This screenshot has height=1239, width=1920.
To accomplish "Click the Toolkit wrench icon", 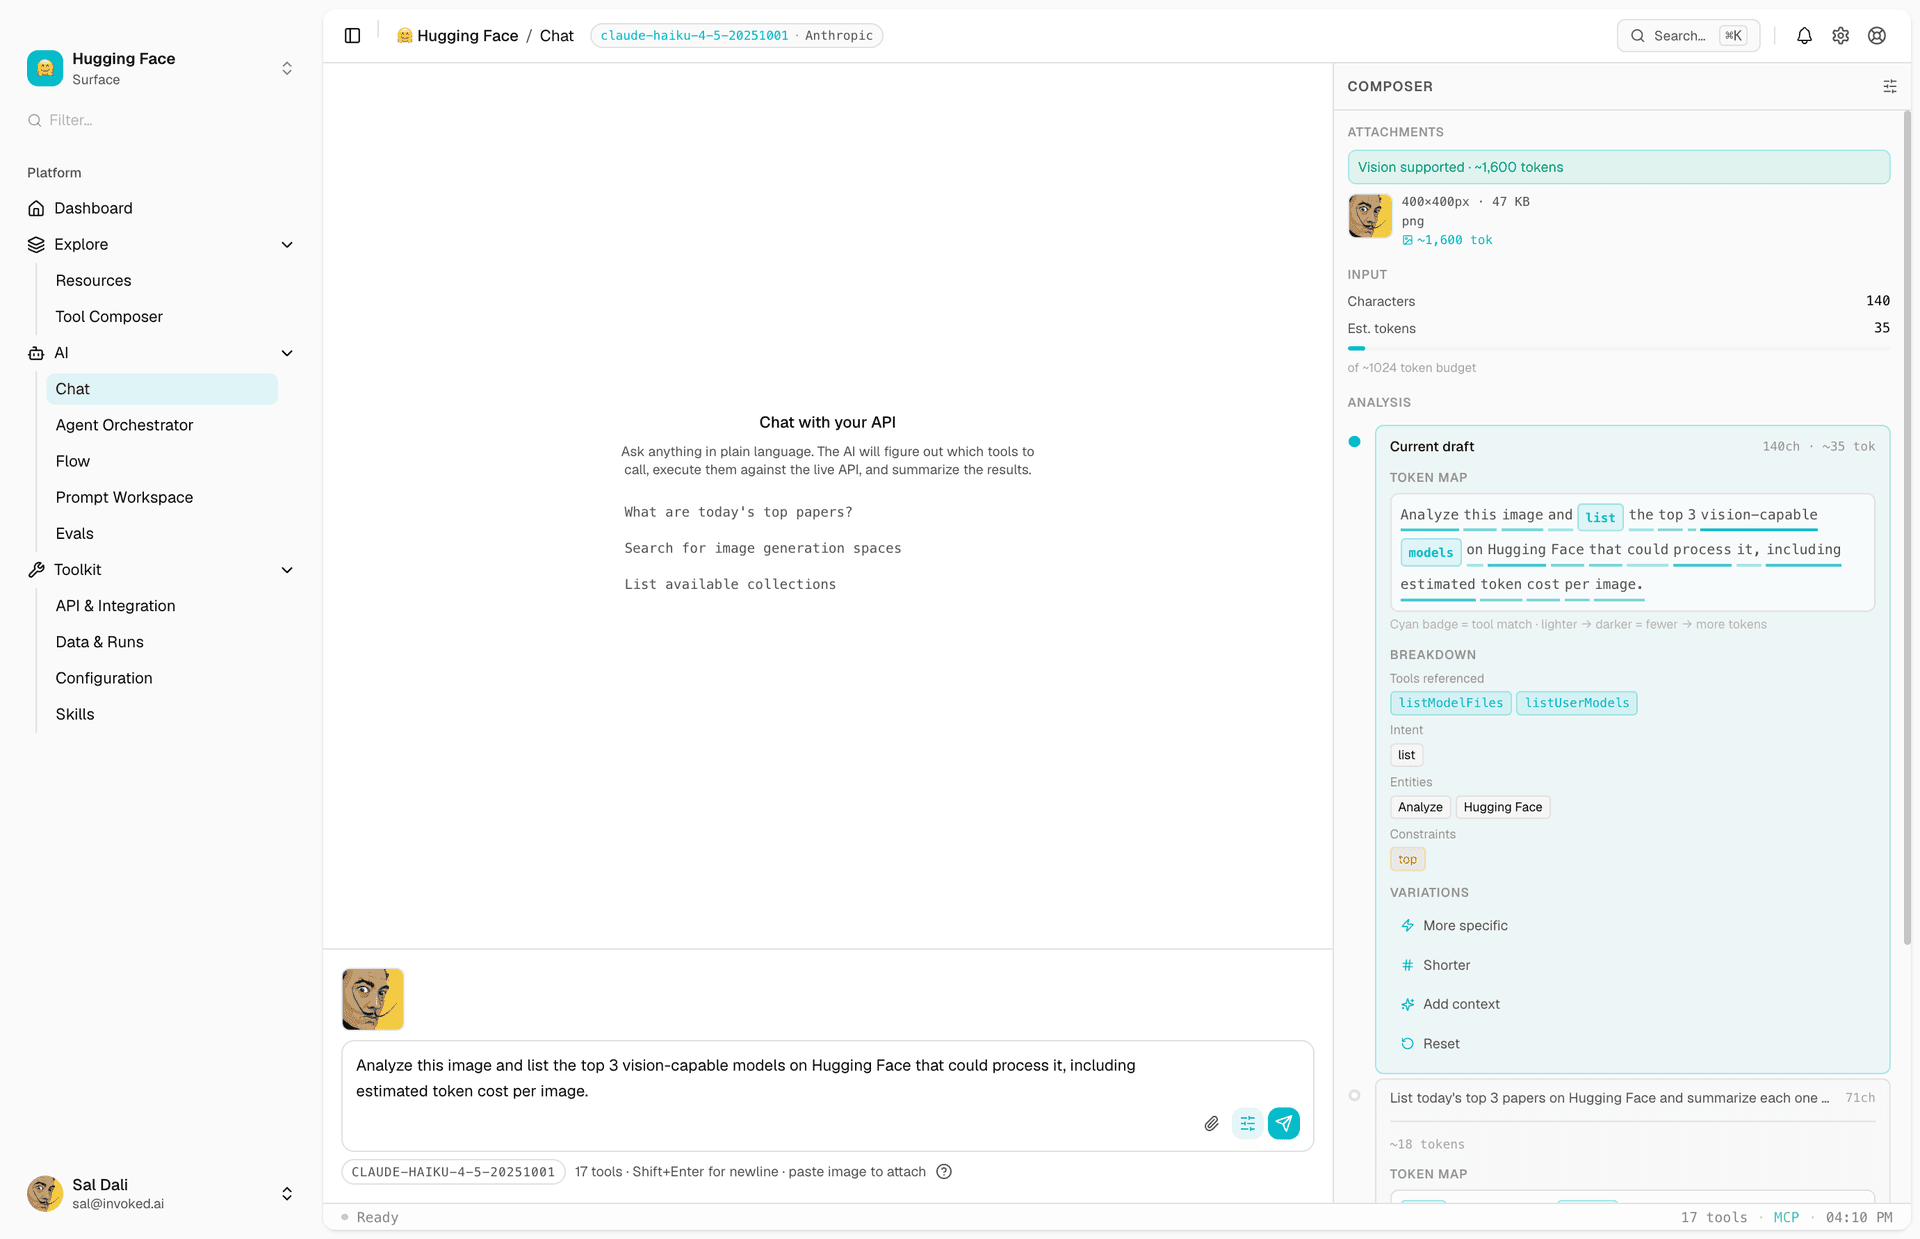I will (36, 570).
